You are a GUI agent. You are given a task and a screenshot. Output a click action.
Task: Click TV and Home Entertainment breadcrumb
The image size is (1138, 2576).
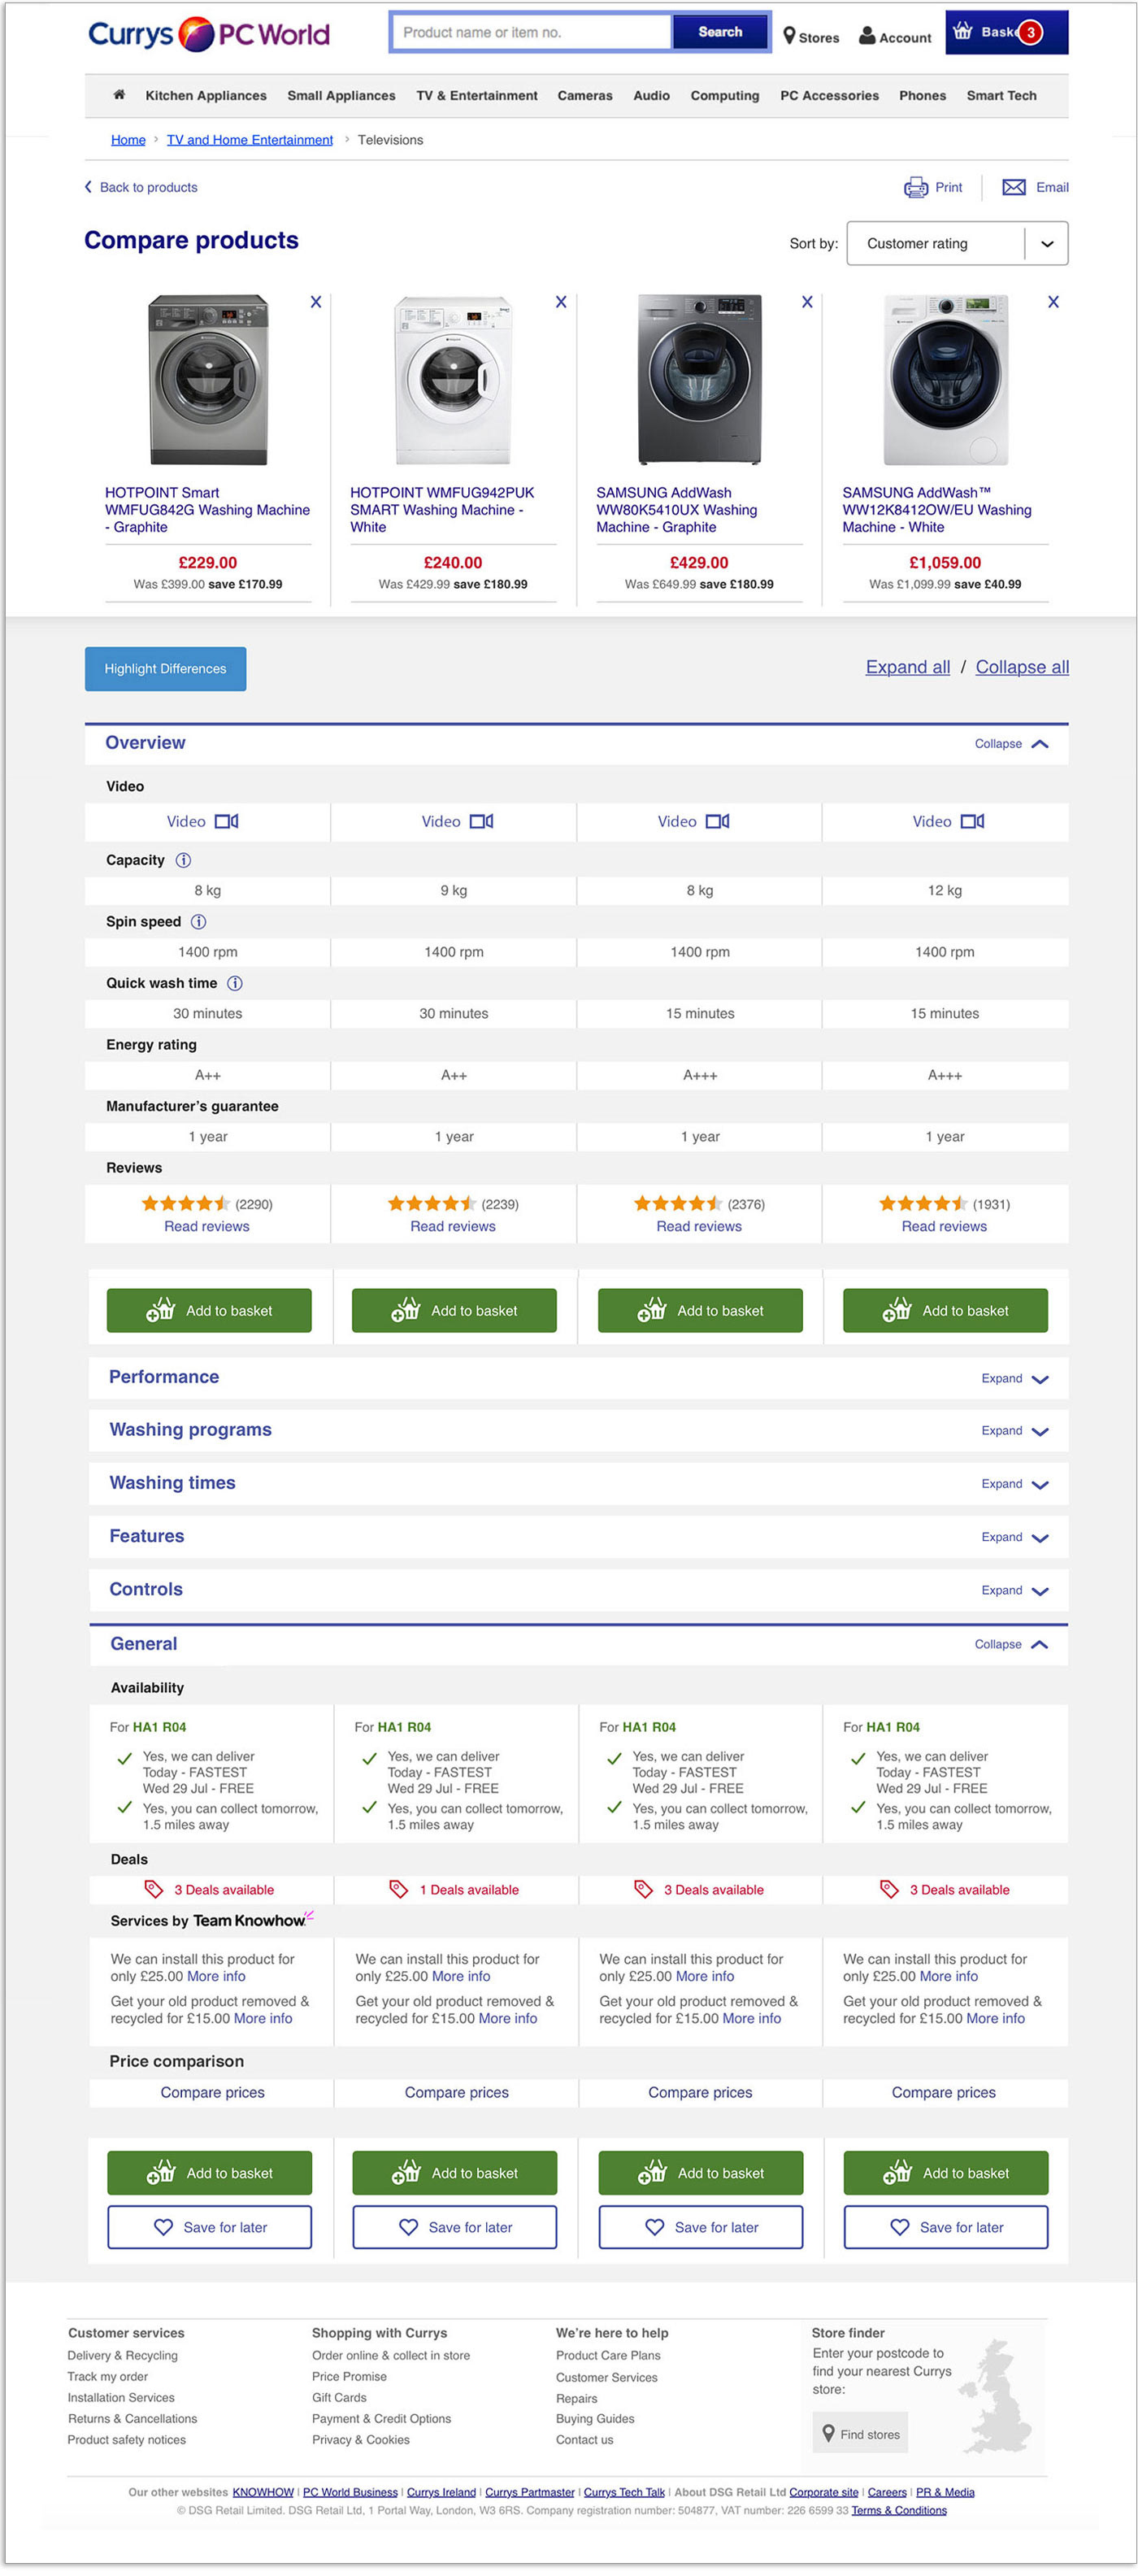(x=250, y=140)
